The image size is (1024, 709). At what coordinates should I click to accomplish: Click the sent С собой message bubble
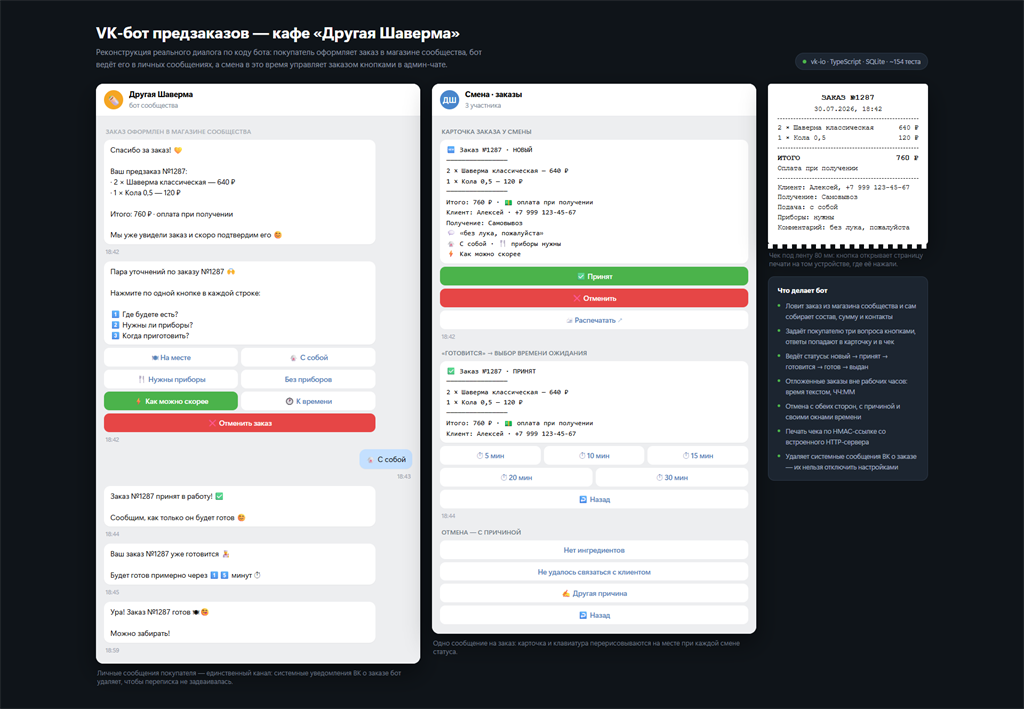(x=386, y=459)
